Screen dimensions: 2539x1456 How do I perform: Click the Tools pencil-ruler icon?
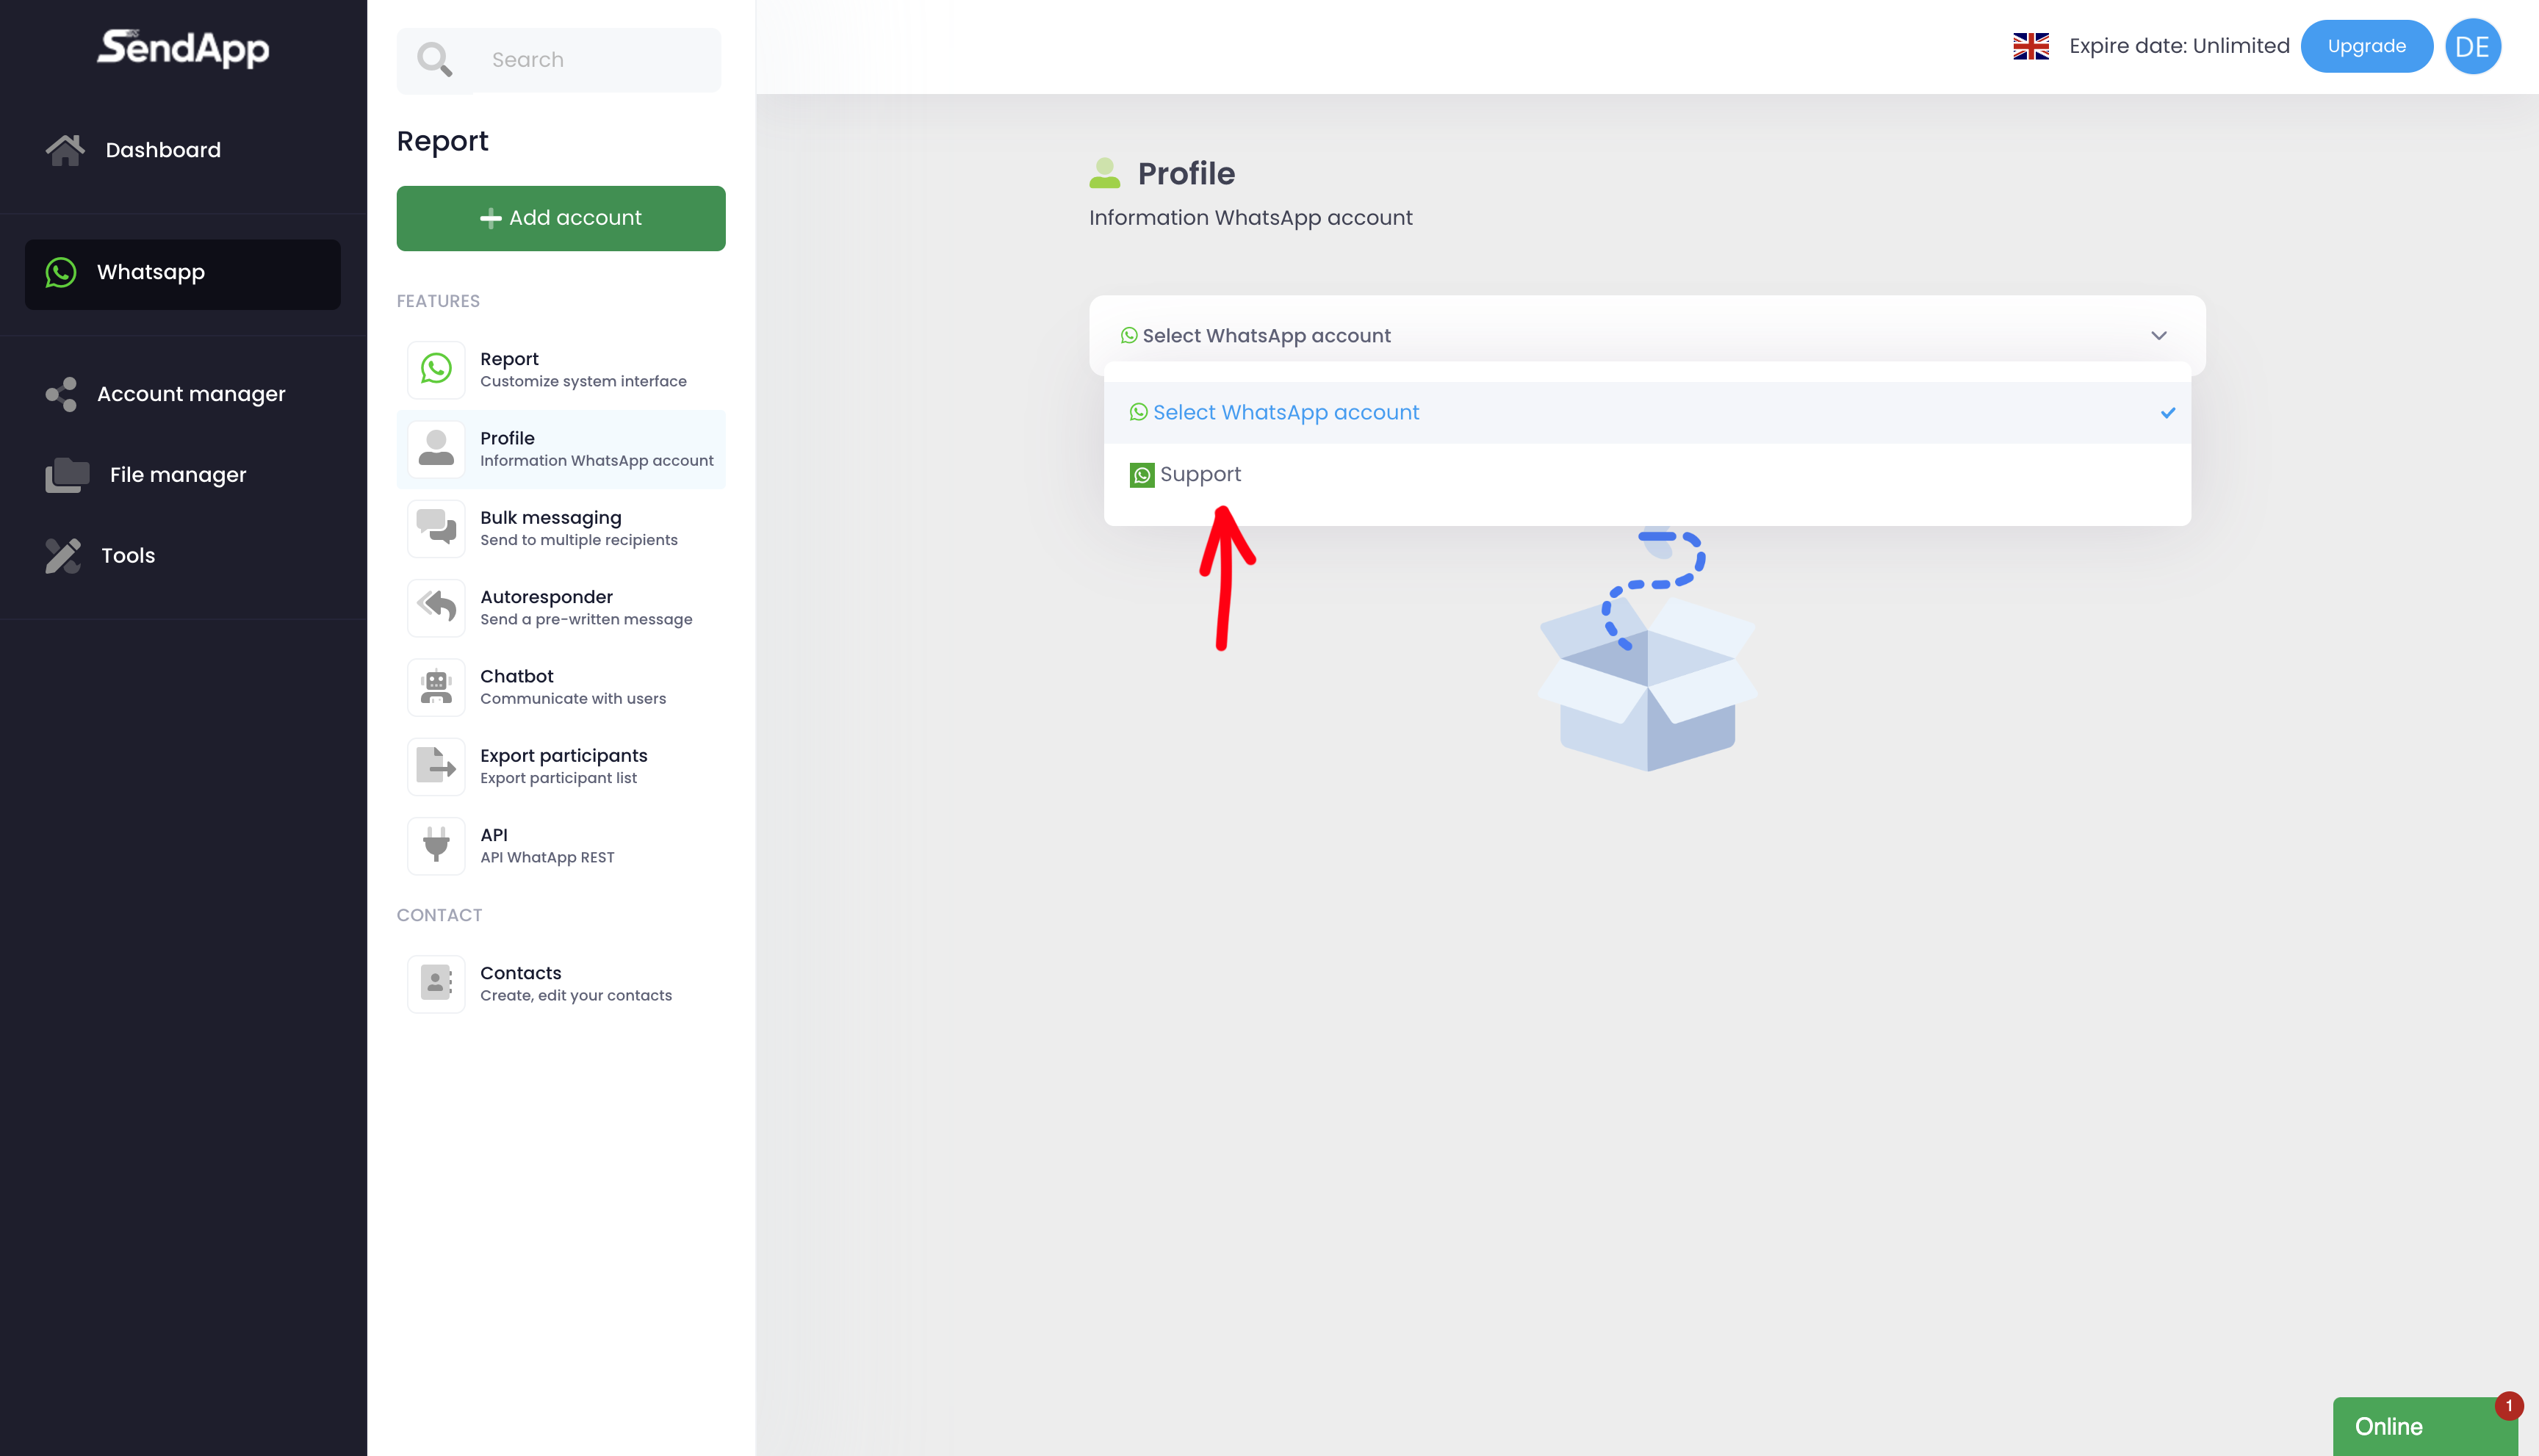point(63,556)
